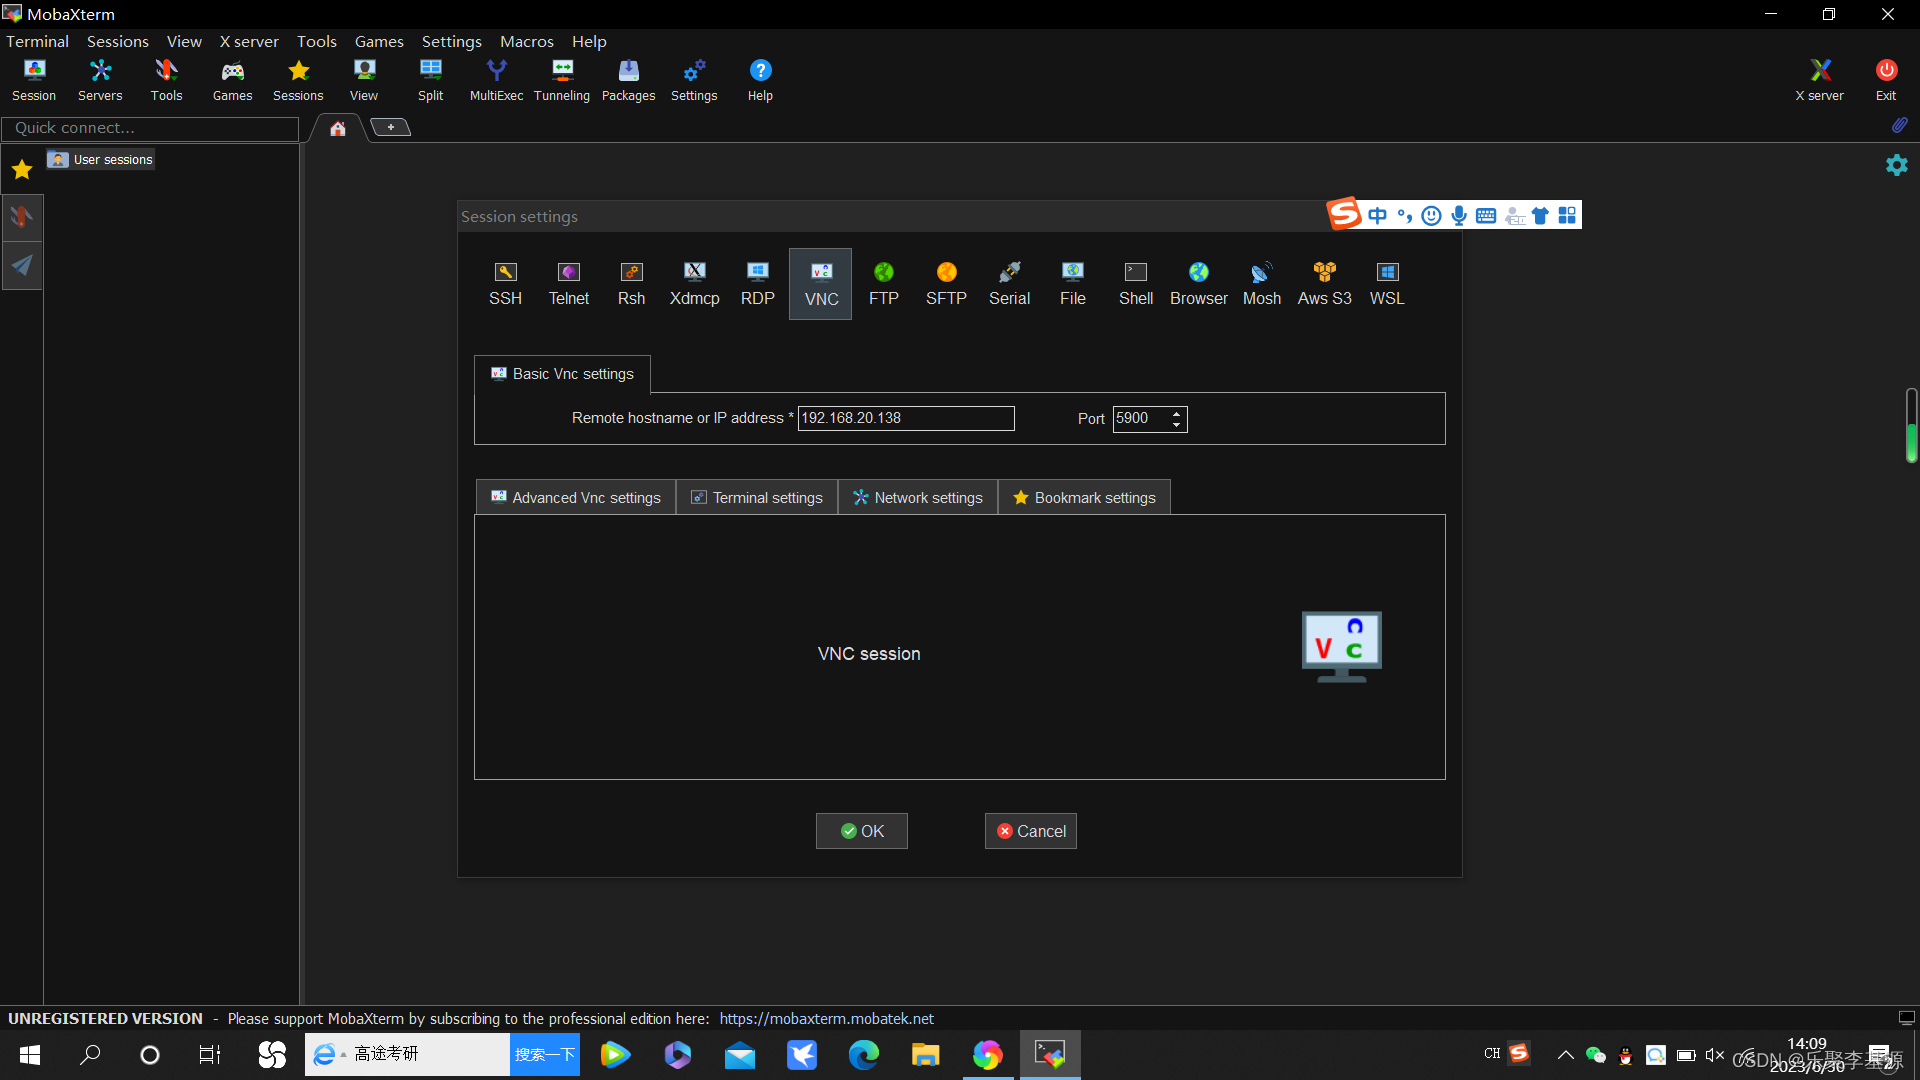
Task: Switch to Advanced Vnc settings tab
Action: (x=576, y=498)
